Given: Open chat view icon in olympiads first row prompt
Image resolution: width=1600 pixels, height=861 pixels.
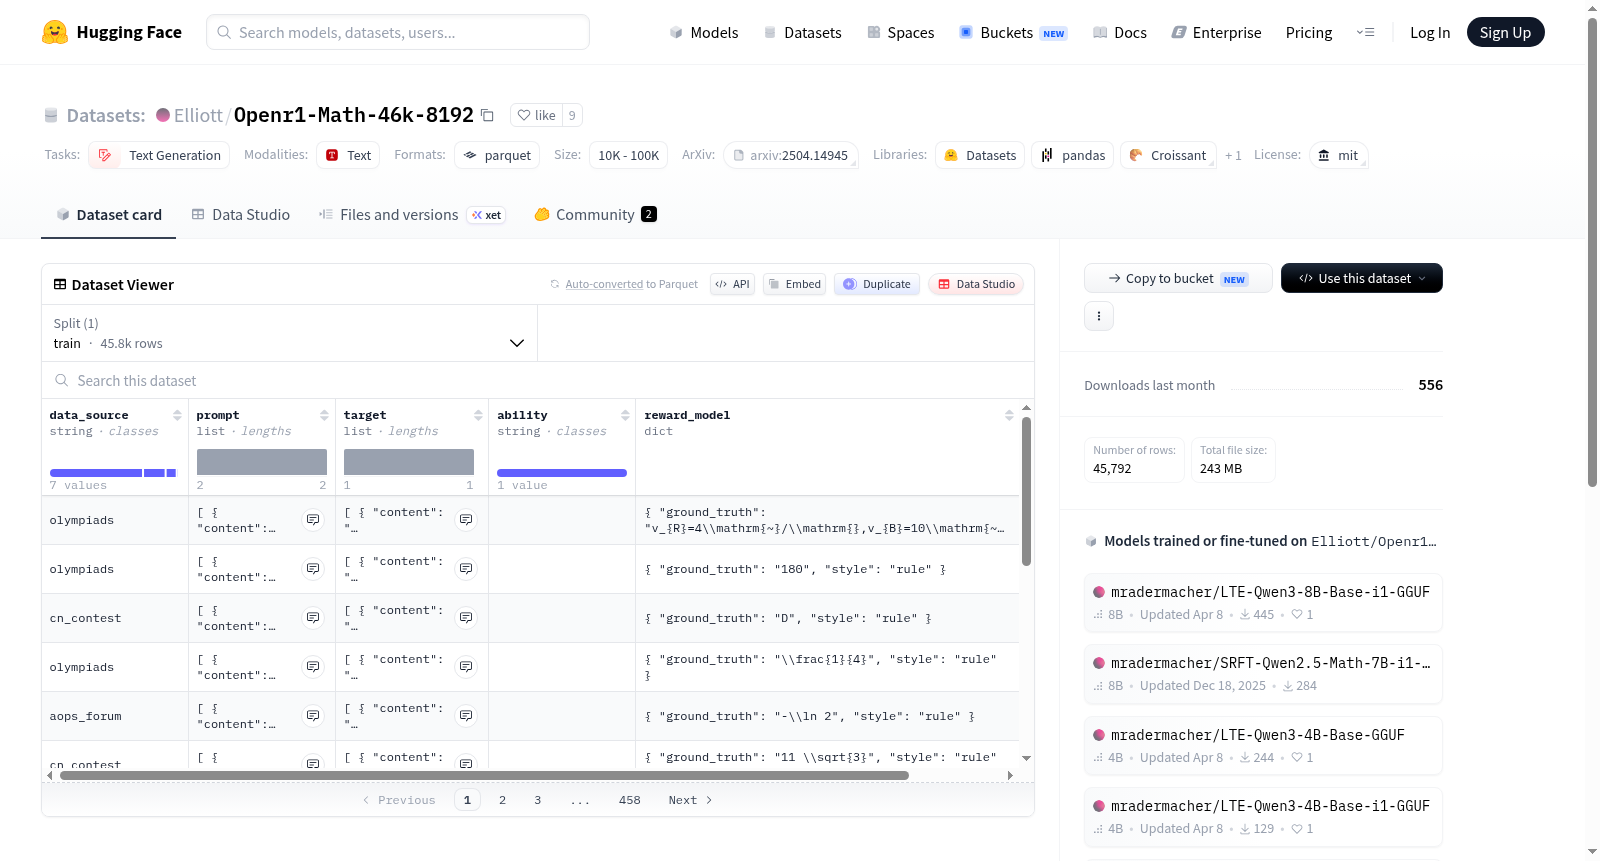Looking at the screenshot, I should [x=313, y=520].
